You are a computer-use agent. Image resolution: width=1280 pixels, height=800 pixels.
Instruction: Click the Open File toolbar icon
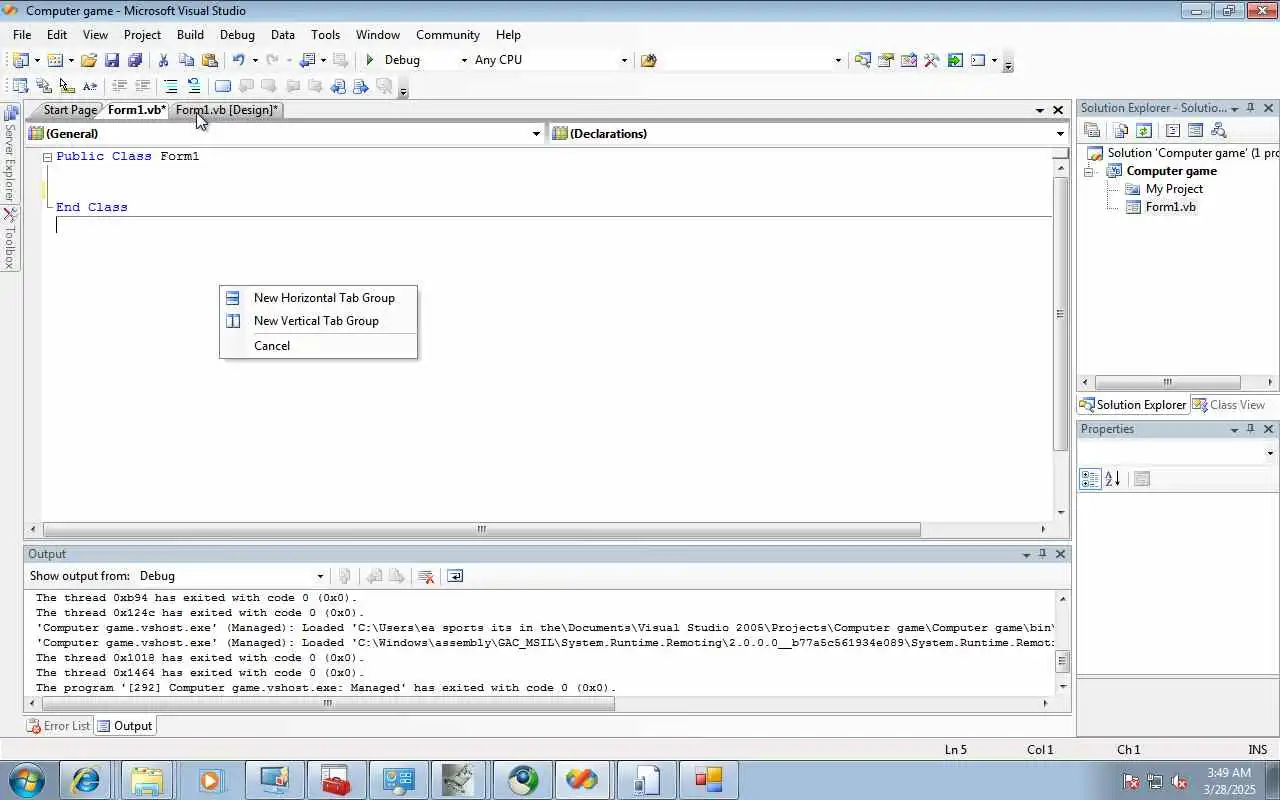[x=89, y=60]
